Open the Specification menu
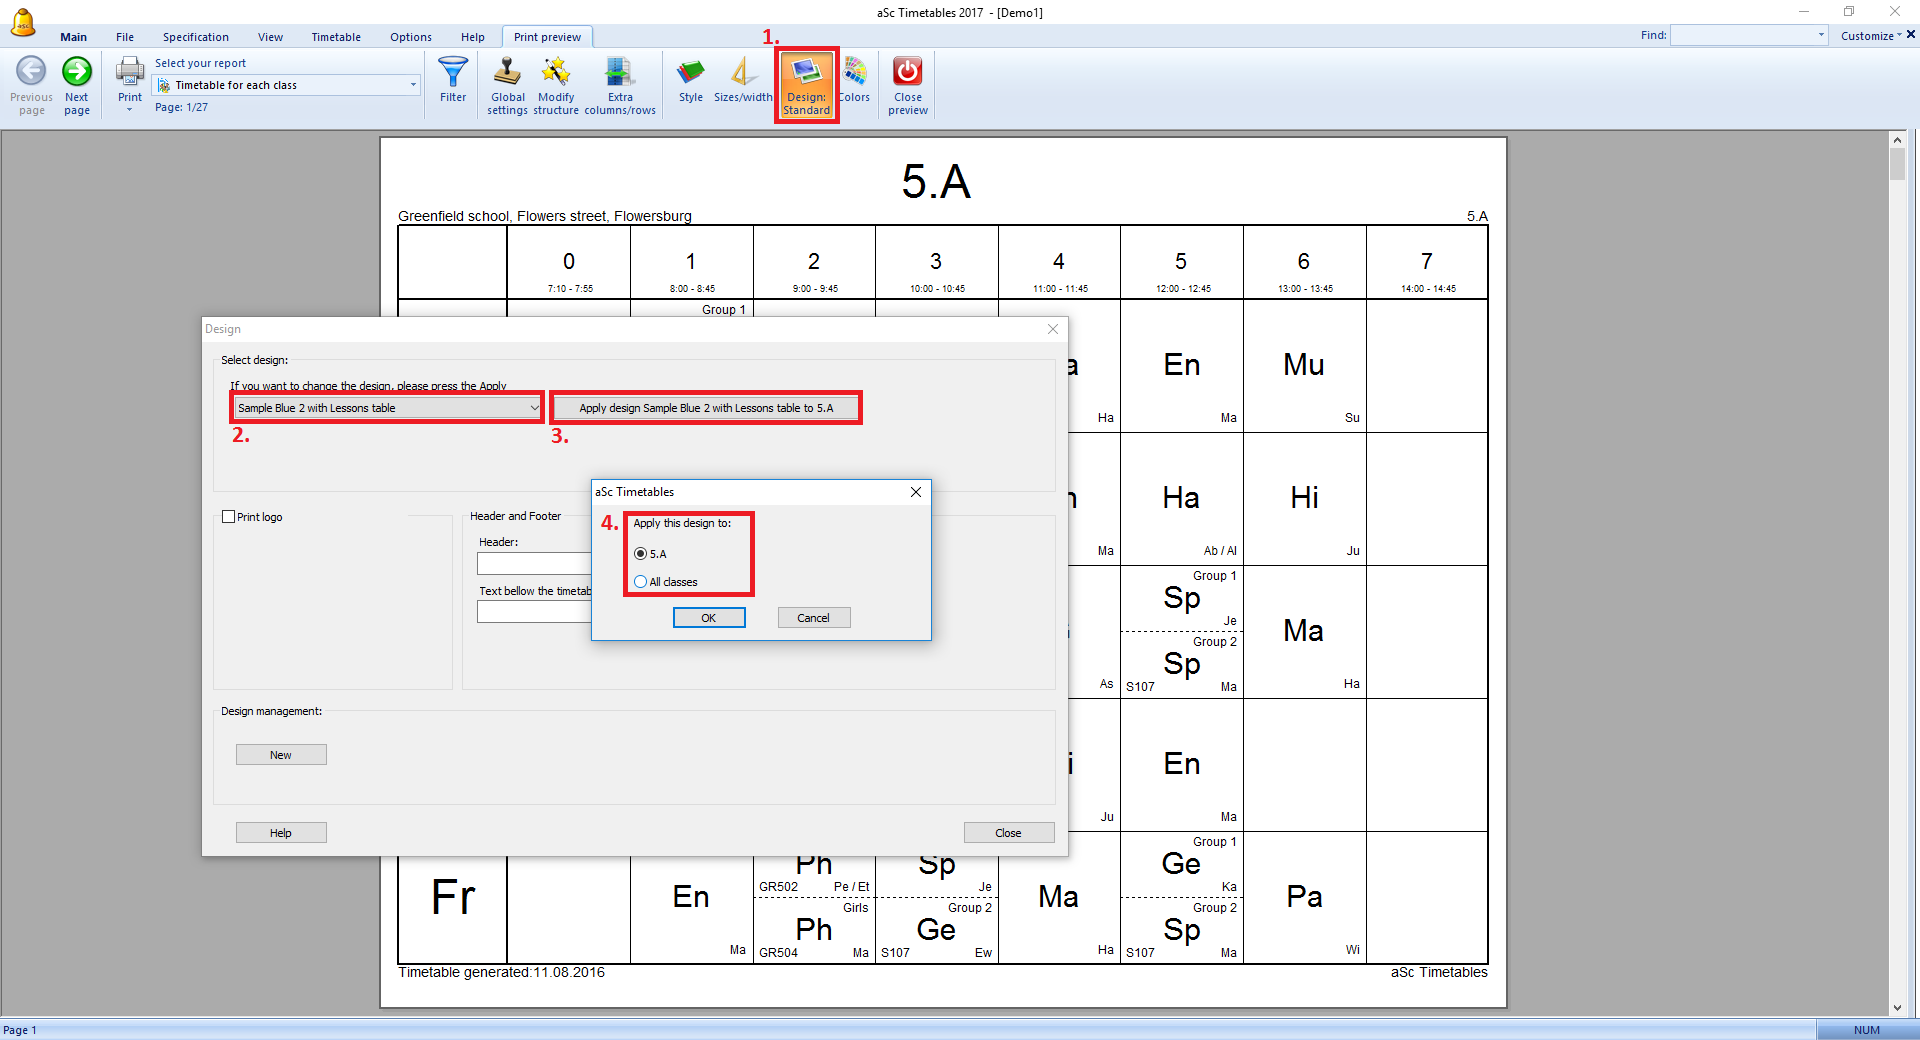The width and height of the screenshot is (1920, 1040). 196,37
